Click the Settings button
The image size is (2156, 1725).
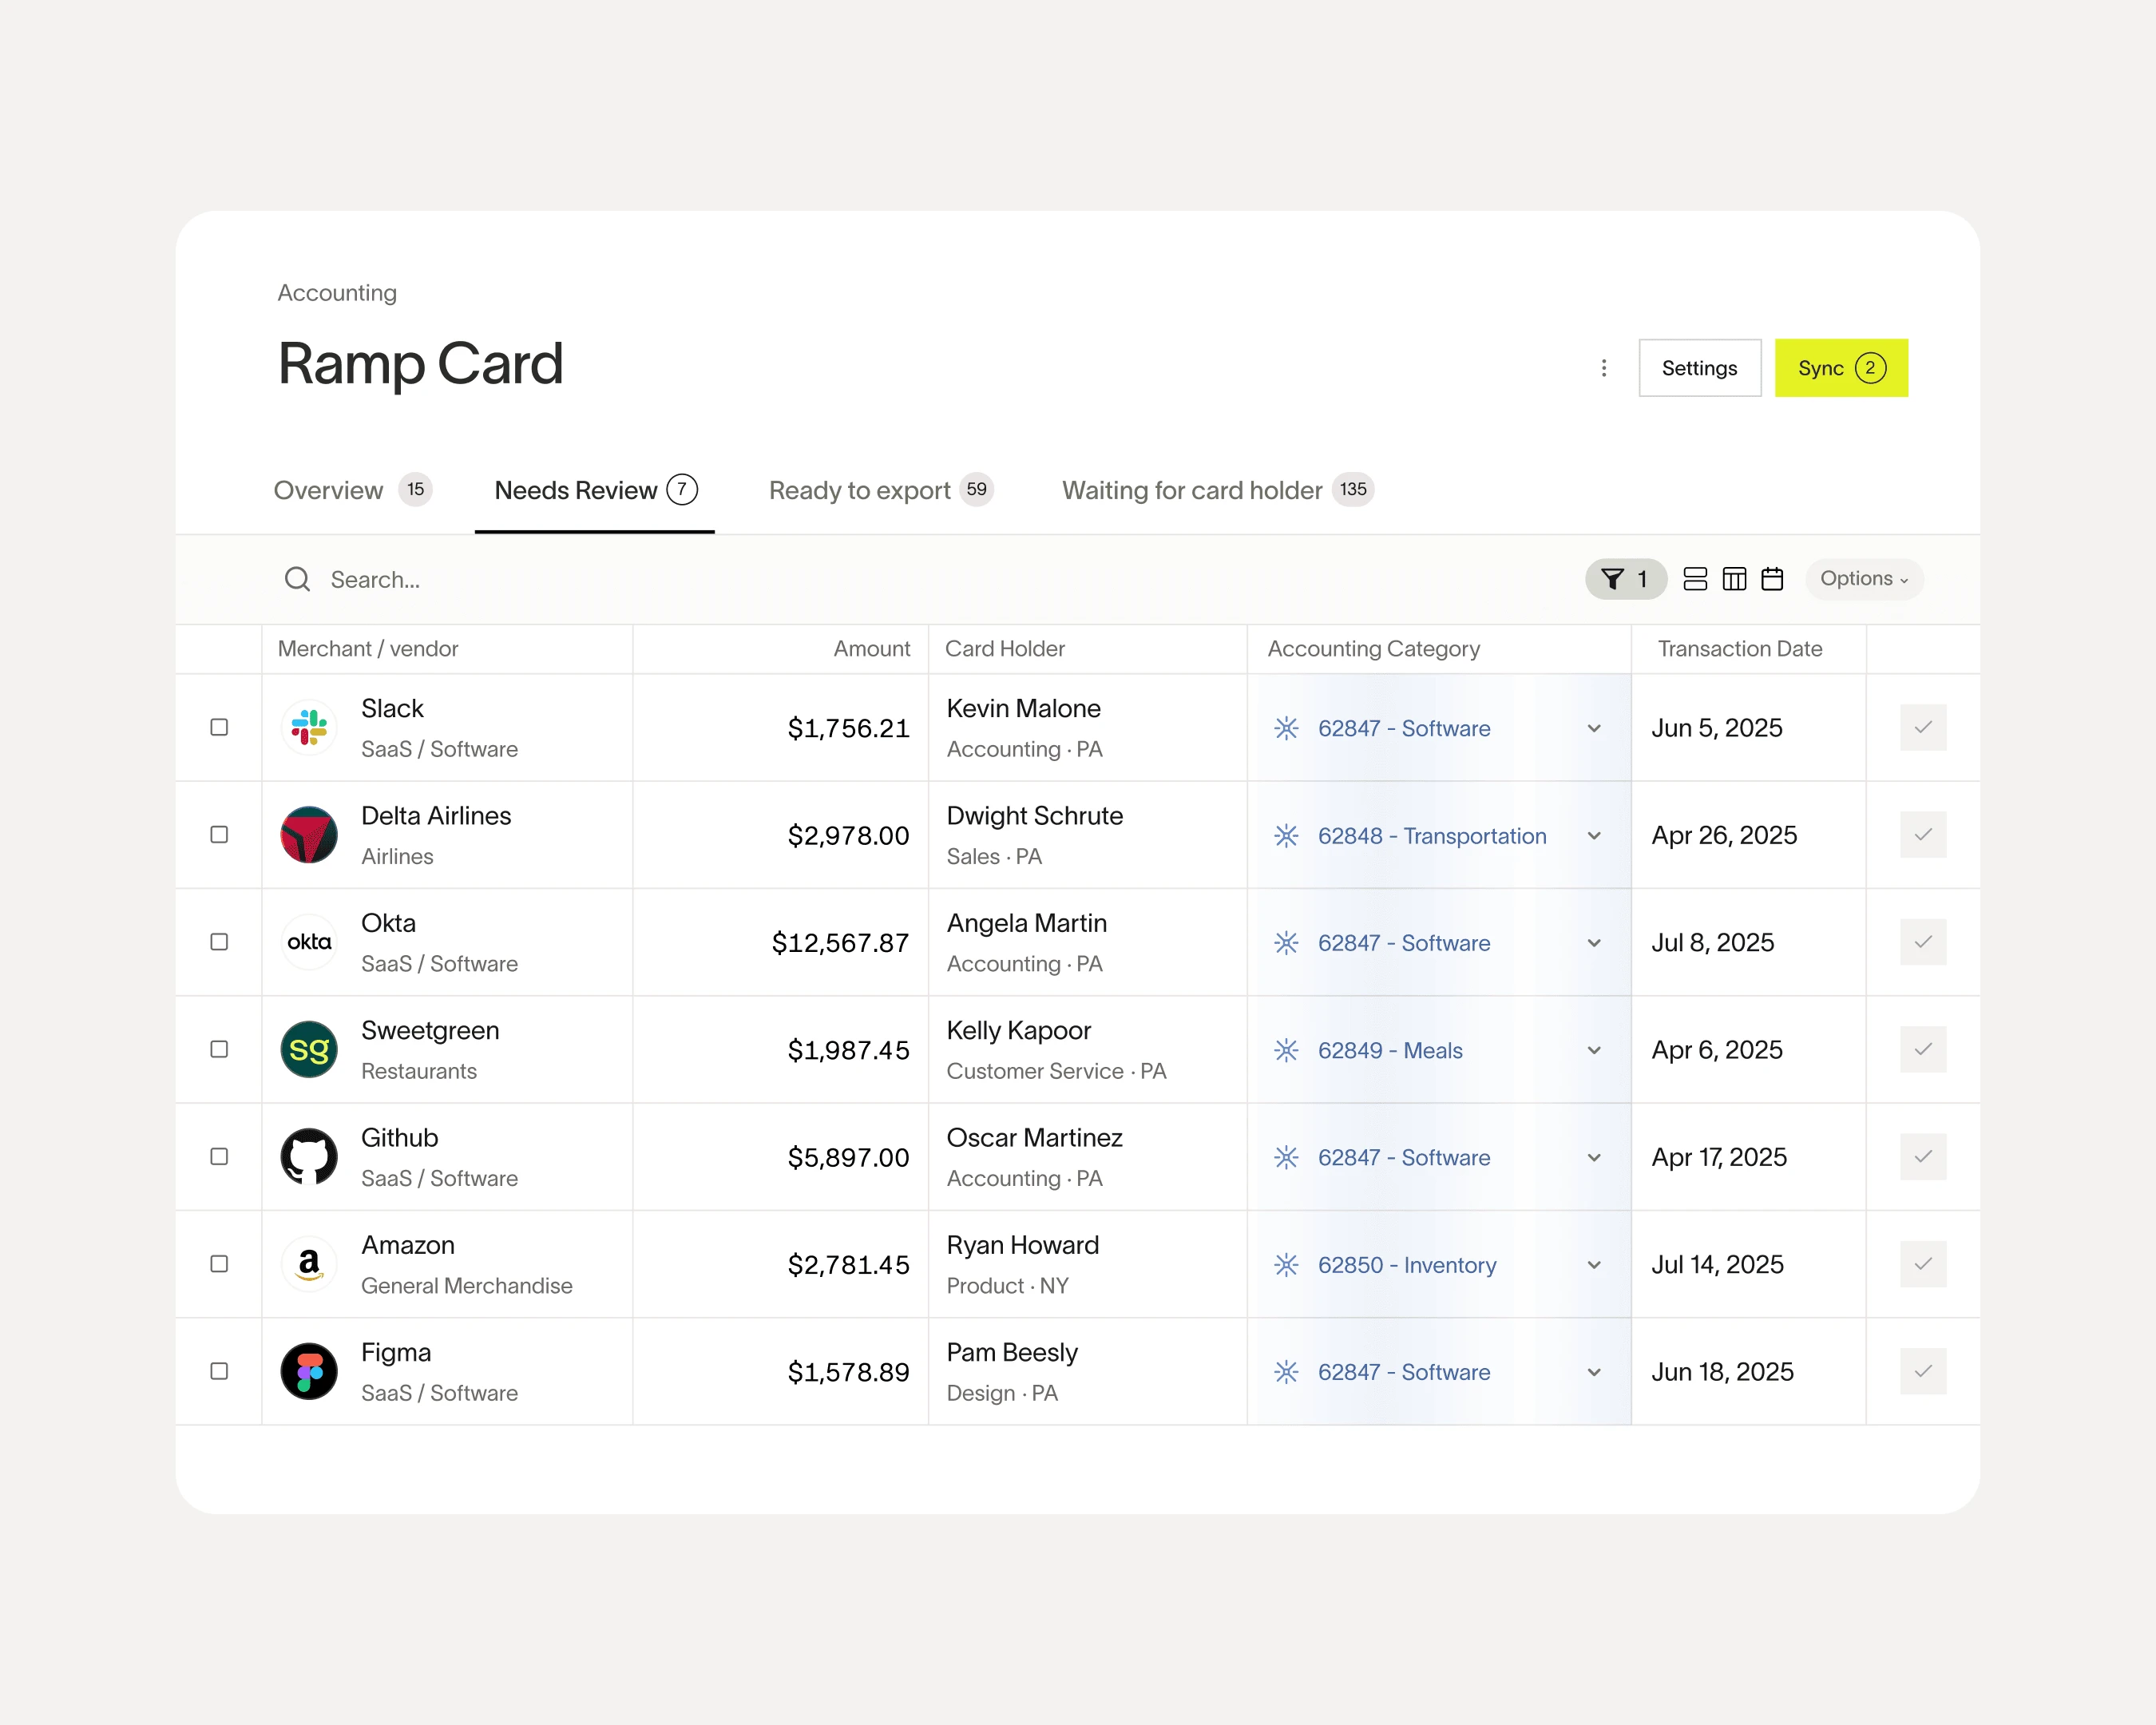tap(1699, 368)
